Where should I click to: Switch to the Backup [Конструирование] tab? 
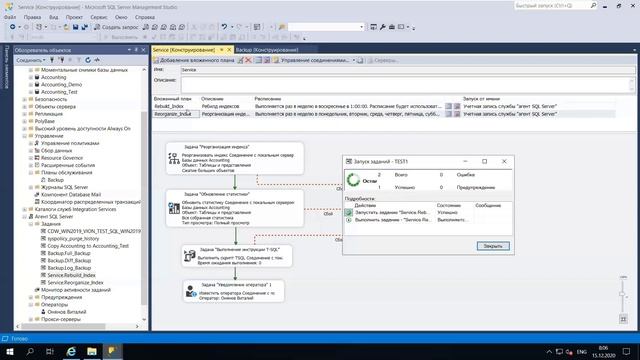pyautogui.click(x=267, y=50)
